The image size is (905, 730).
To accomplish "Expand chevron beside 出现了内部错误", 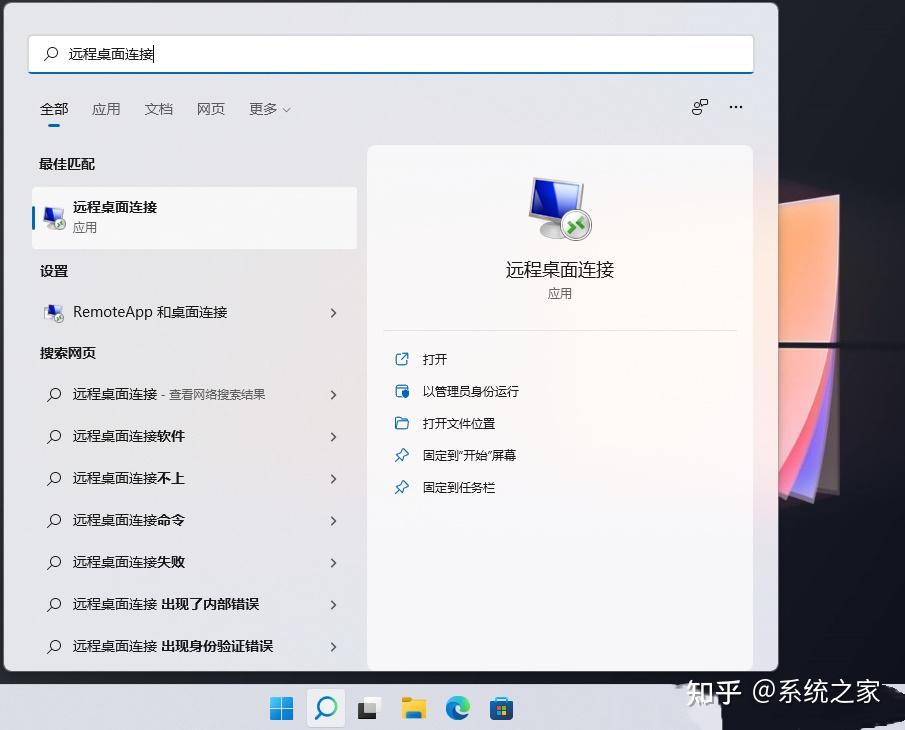I will (334, 605).
